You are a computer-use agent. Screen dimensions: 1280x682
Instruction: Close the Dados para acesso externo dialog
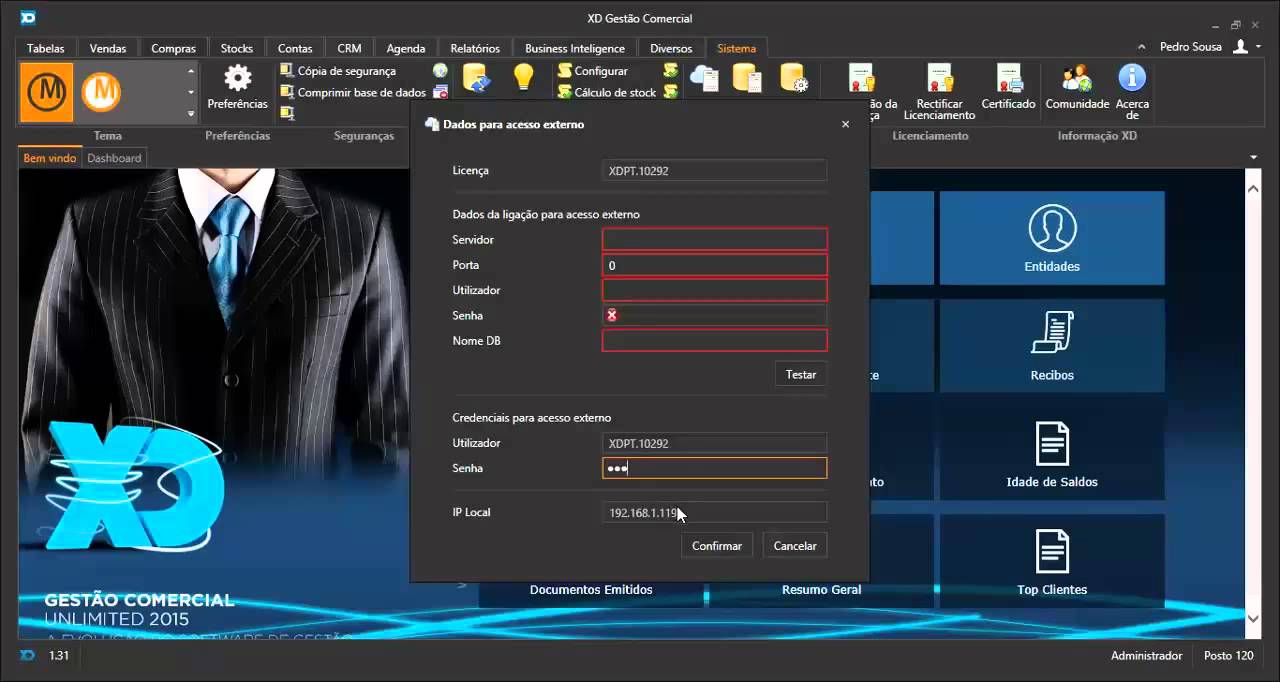(x=845, y=124)
